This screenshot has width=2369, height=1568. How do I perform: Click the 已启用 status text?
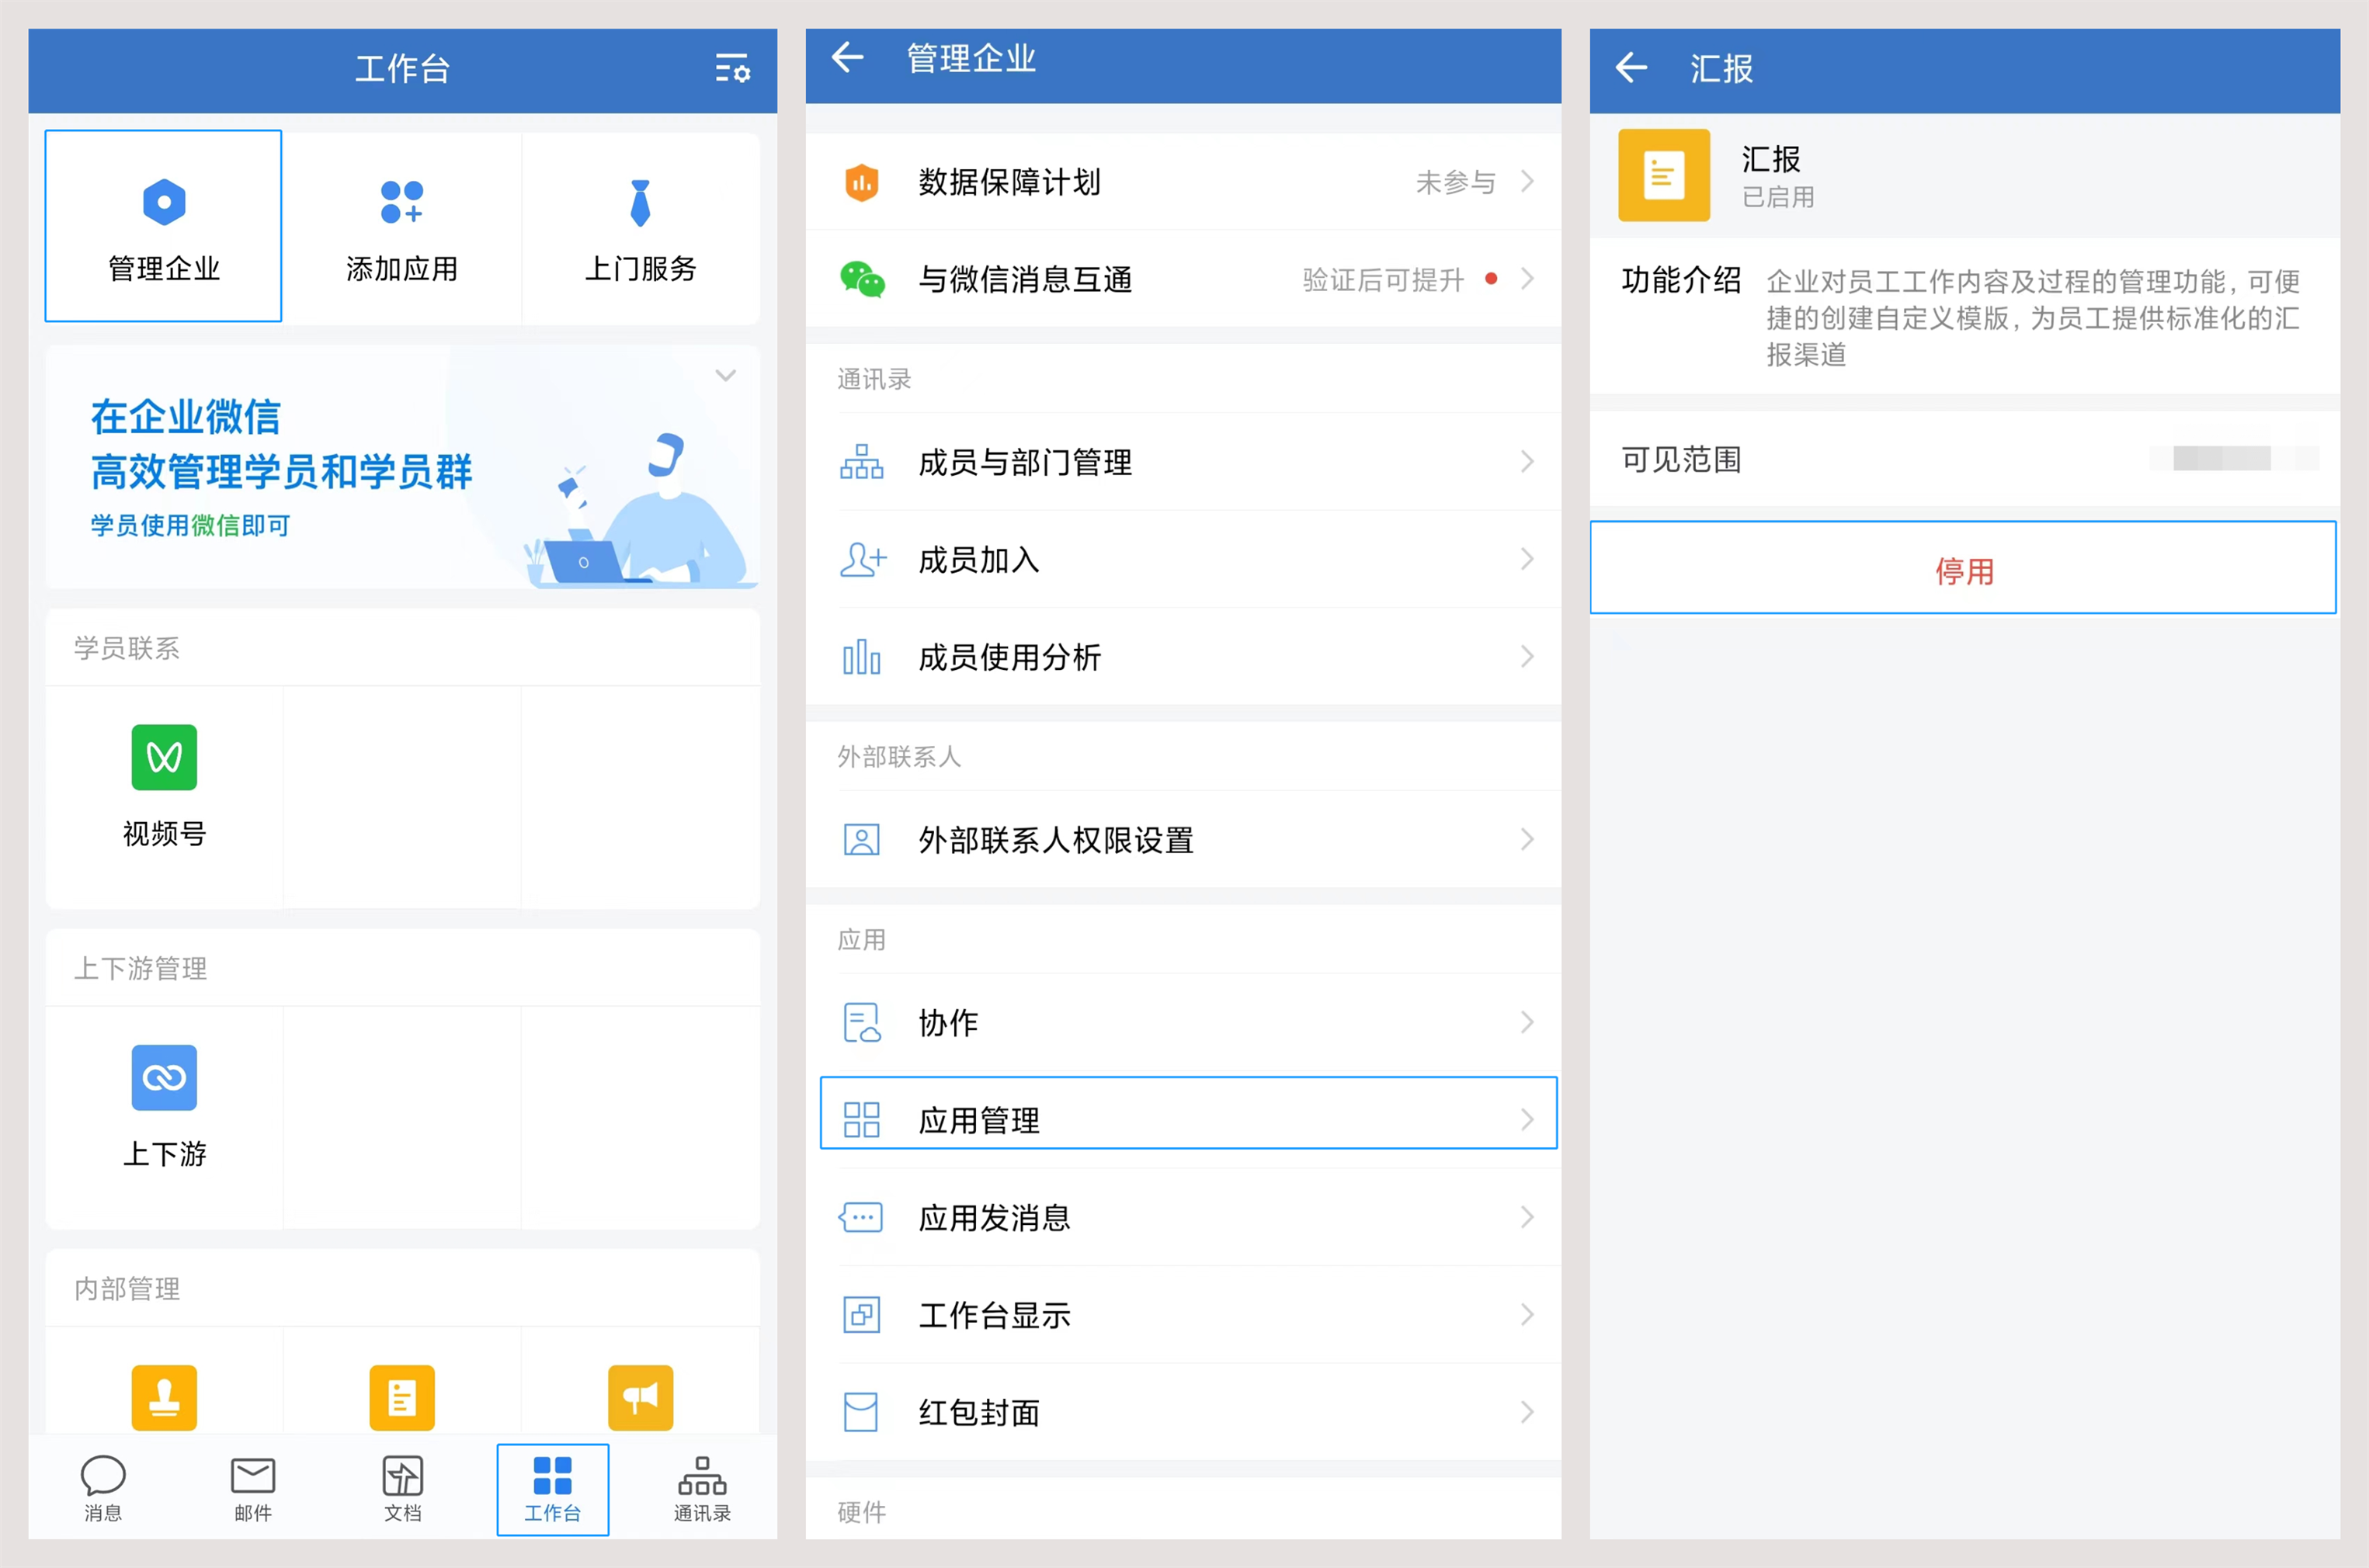(1778, 197)
